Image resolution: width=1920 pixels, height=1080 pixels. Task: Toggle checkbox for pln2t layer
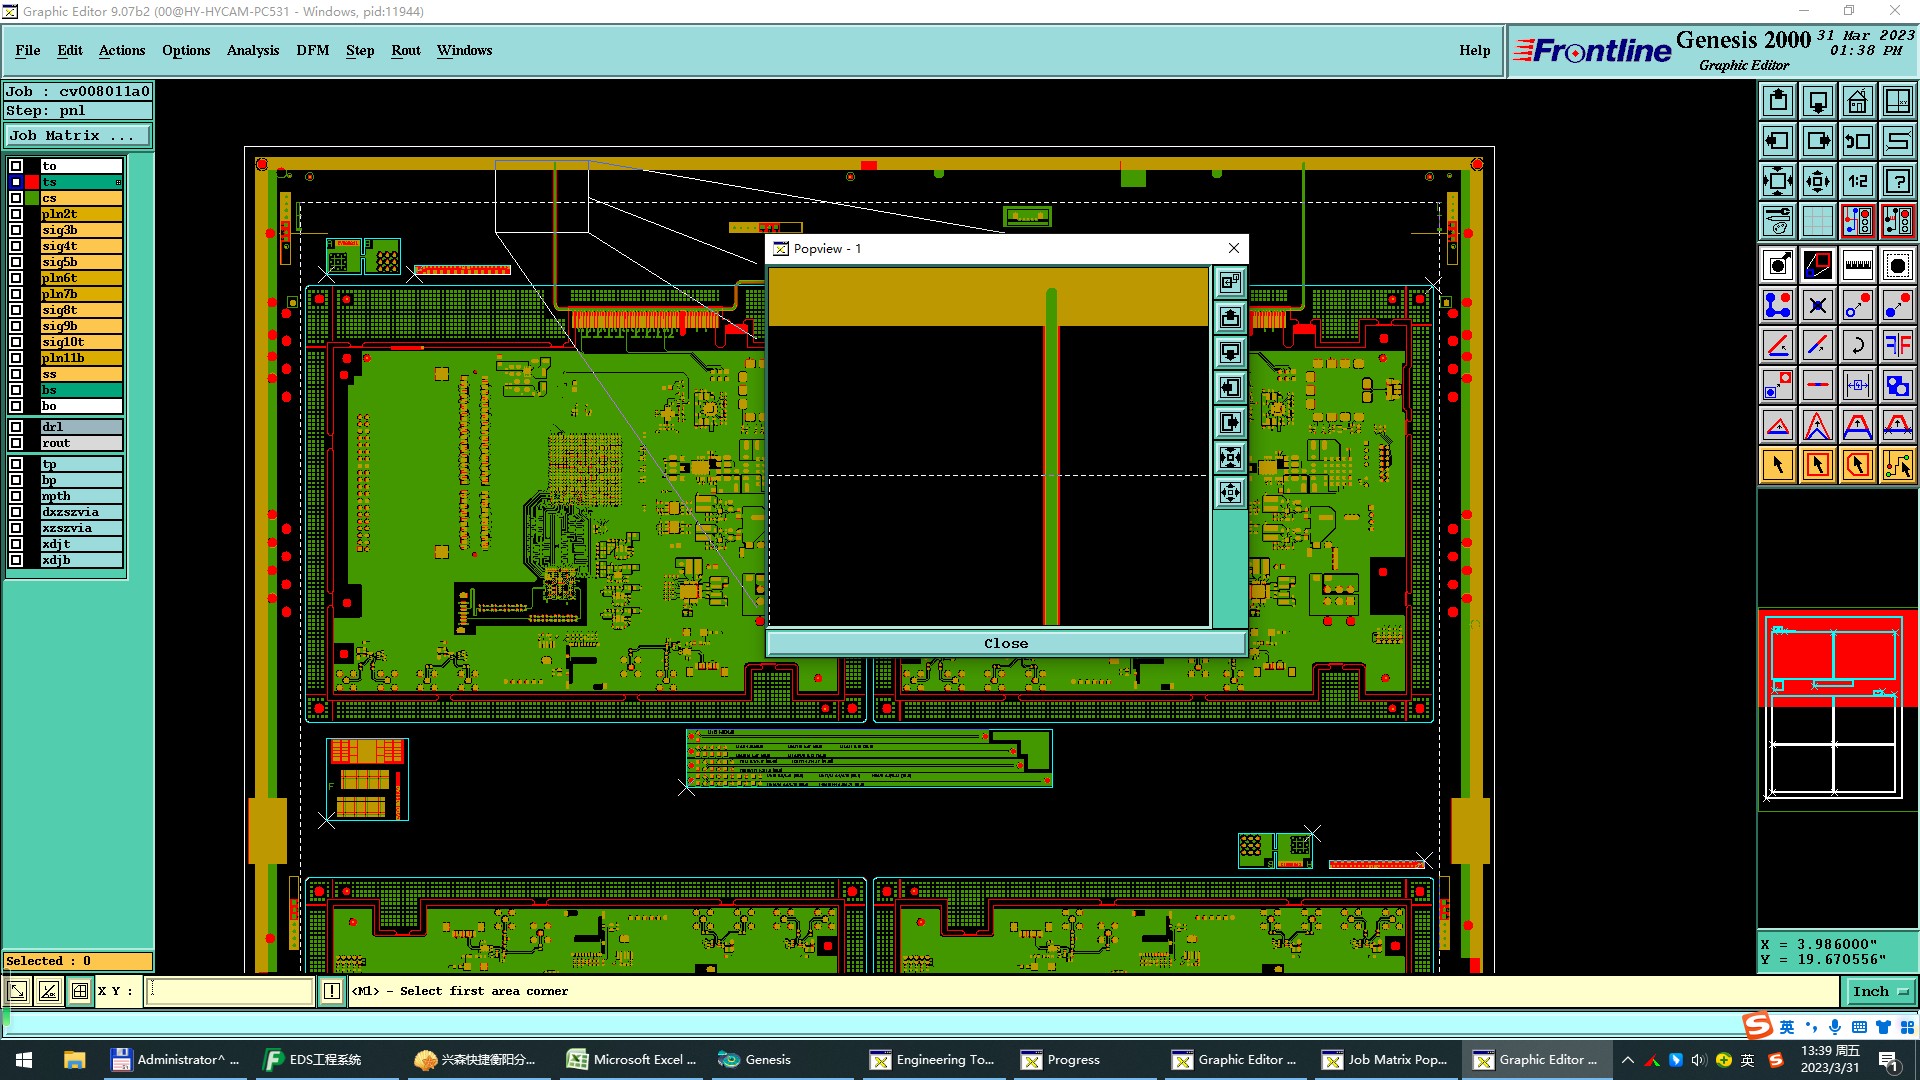pos(16,214)
